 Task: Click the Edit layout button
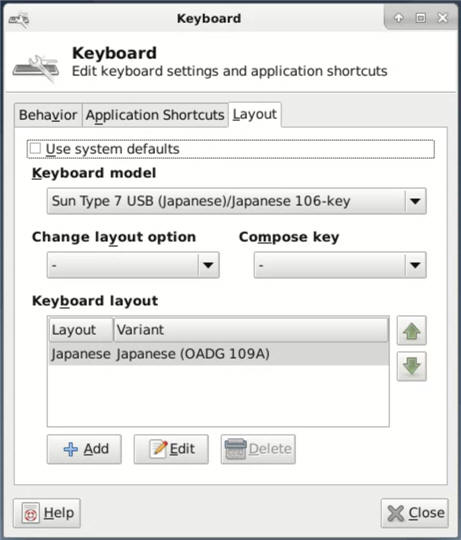[171, 449]
